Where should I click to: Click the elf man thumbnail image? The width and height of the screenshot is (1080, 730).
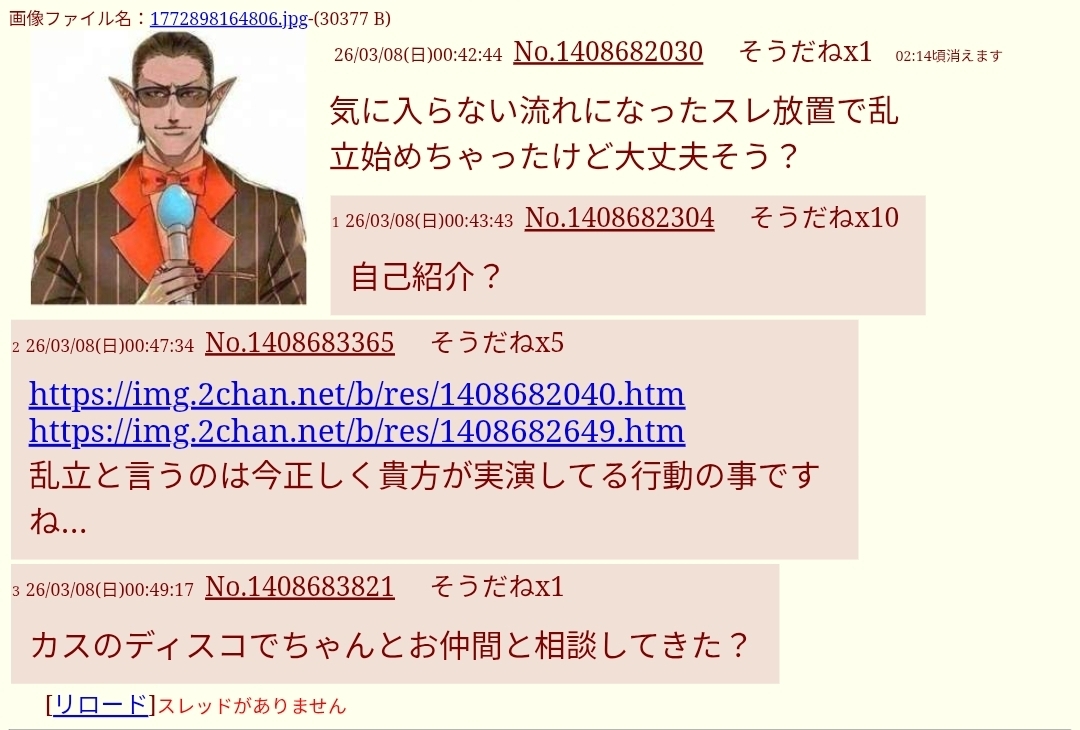tap(168, 168)
